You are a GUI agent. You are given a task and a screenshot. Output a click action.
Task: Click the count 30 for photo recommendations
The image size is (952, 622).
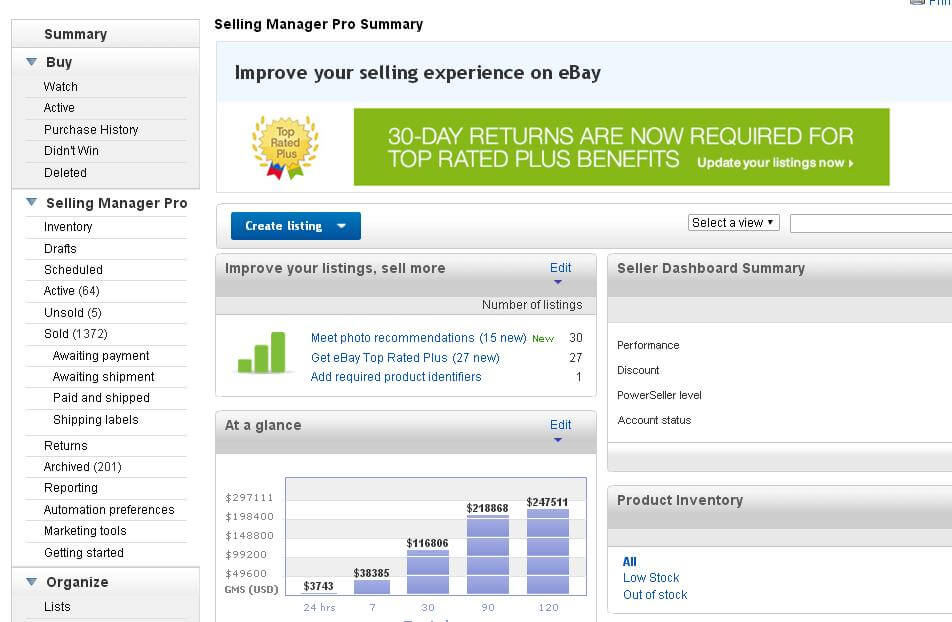pyautogui.click(x=576, y=338)
